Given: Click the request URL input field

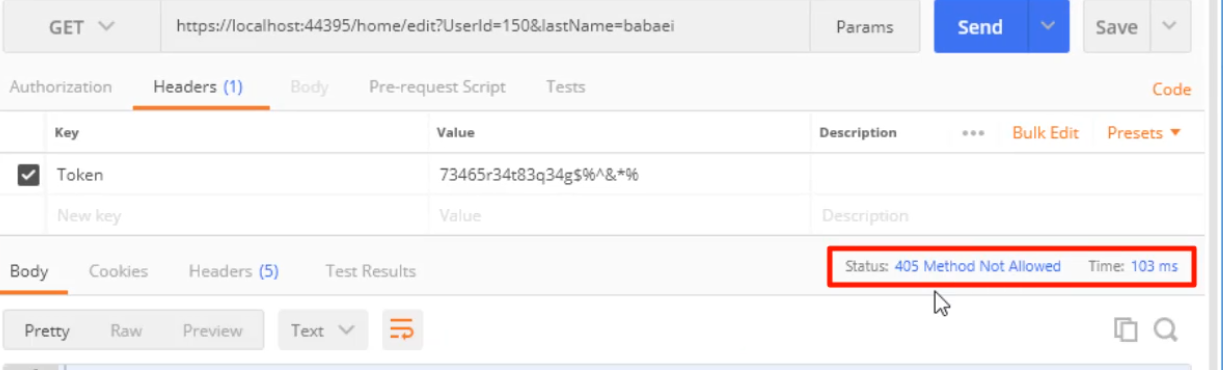Looking at the screenshot, I should coord(485,27).
